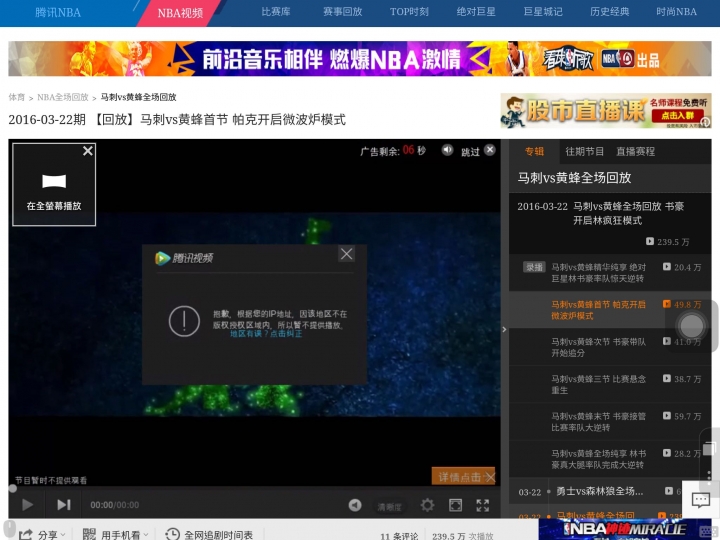Screen dimensions: 720x540
Task: Click play count icon beside 239.5 万
Action: point(650,241)
